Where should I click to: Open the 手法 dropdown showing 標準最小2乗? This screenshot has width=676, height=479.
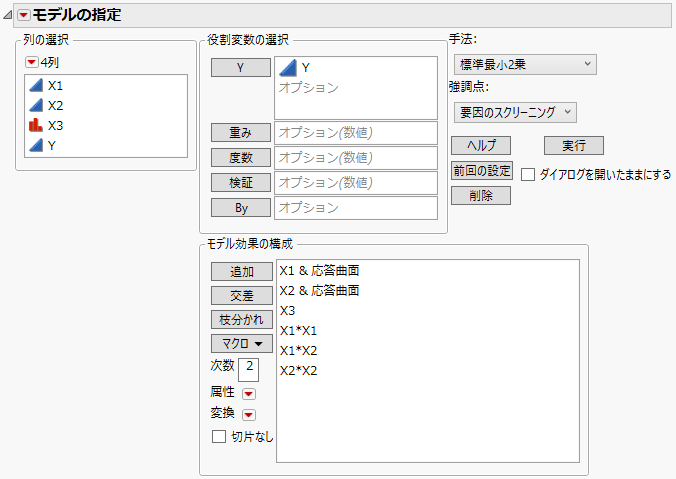525,64
